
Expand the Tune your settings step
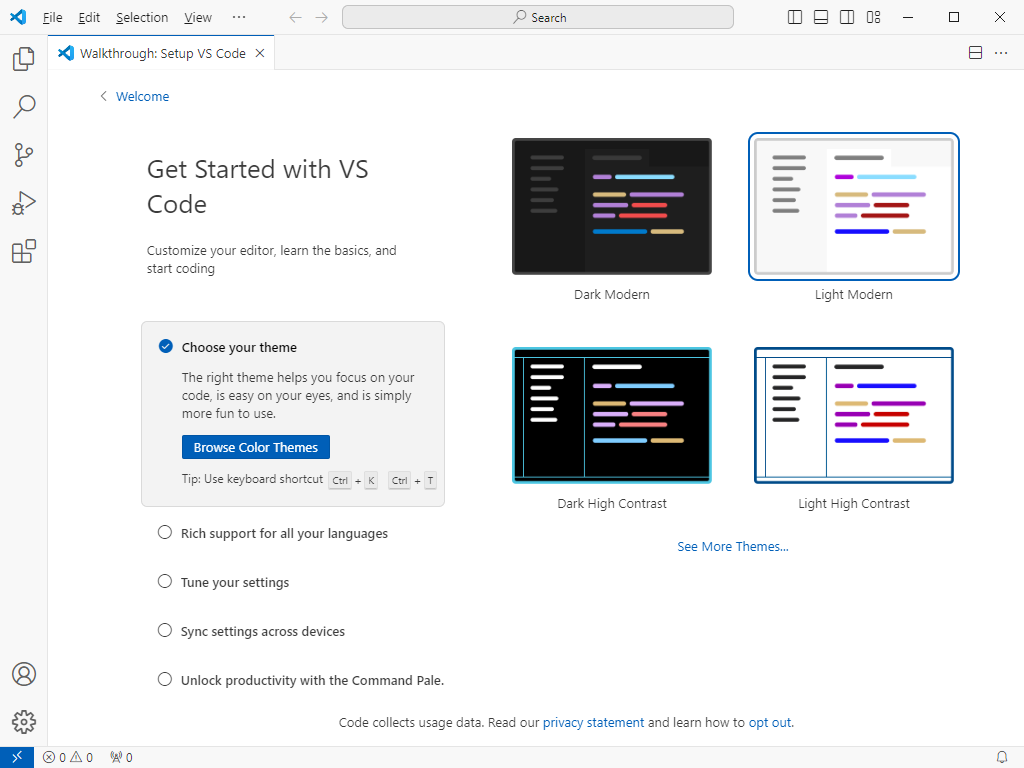coord(234,583)
